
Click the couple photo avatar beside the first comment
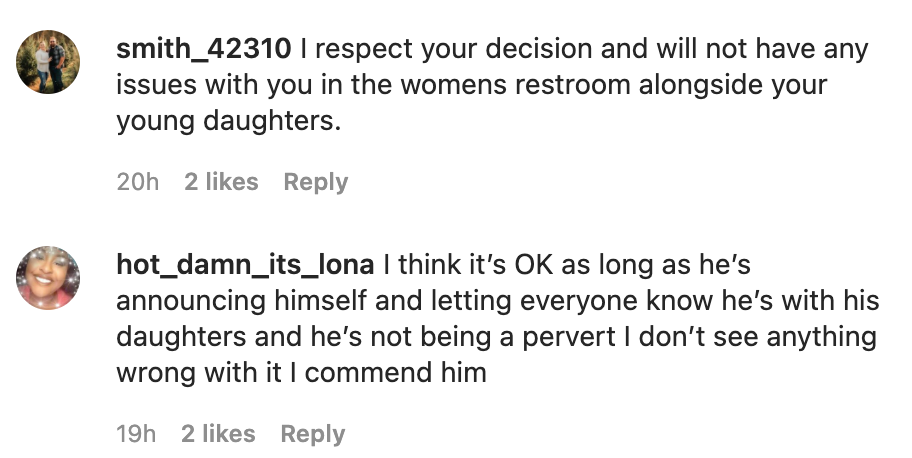[x=48, y=62]
